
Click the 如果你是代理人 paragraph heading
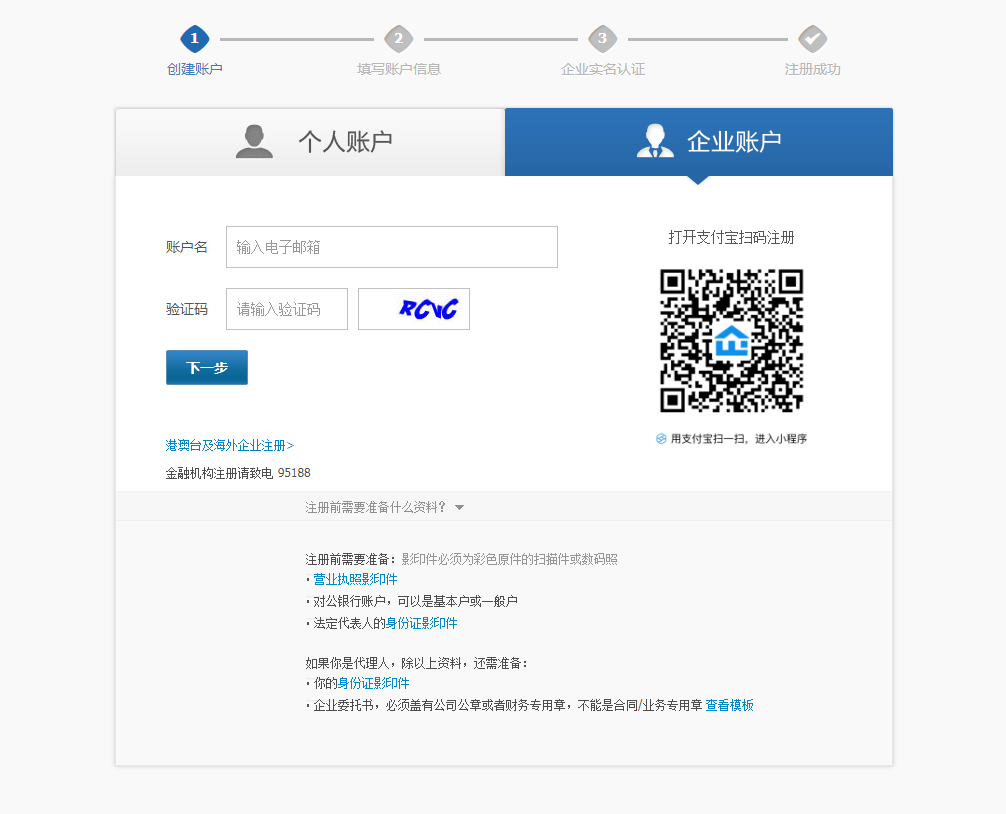coord(416,663)
